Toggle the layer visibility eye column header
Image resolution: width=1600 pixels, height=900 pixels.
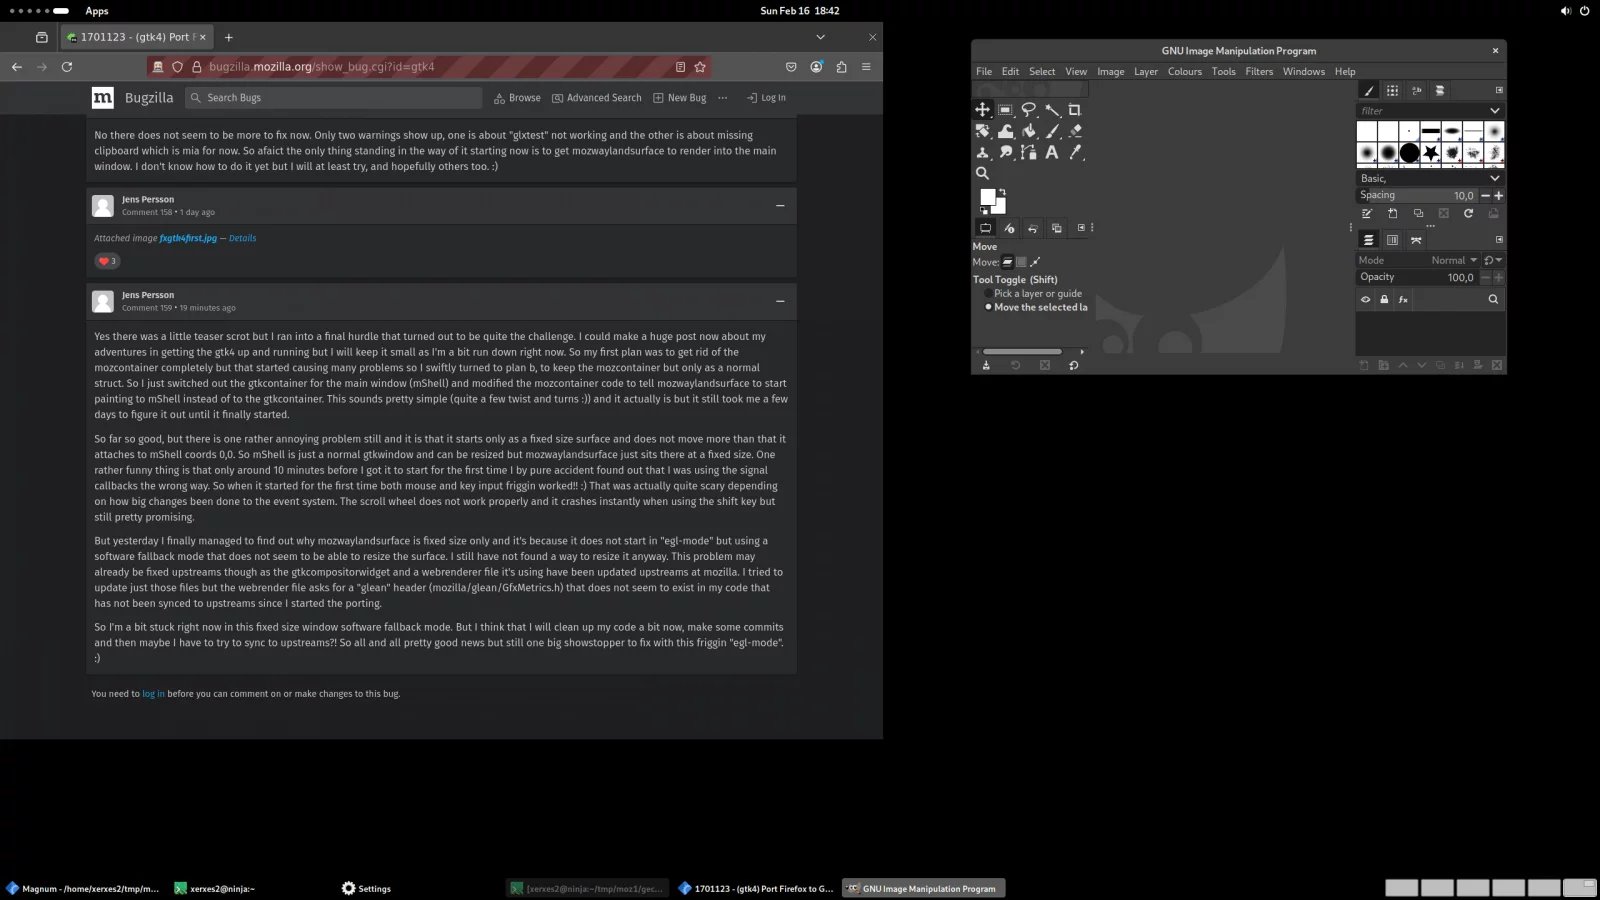pos(1365,299)
